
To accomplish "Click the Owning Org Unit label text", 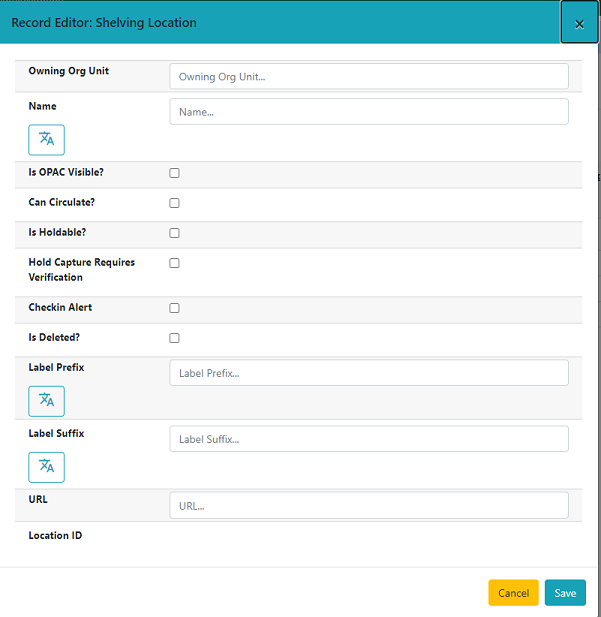I will (x=69, y=71).
